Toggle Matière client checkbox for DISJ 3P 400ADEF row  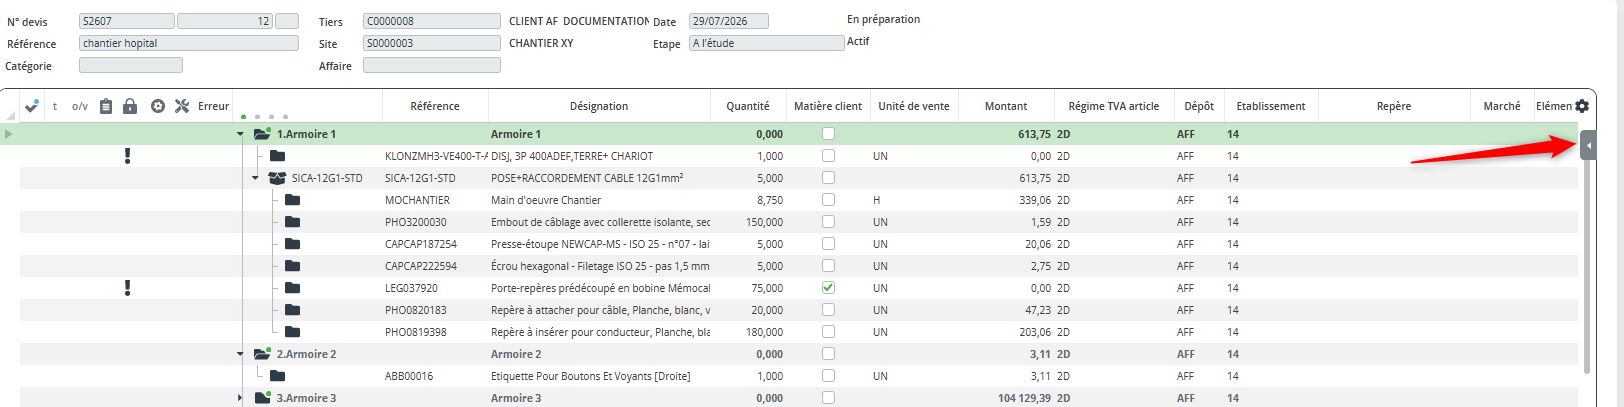(x=828, y=156)
